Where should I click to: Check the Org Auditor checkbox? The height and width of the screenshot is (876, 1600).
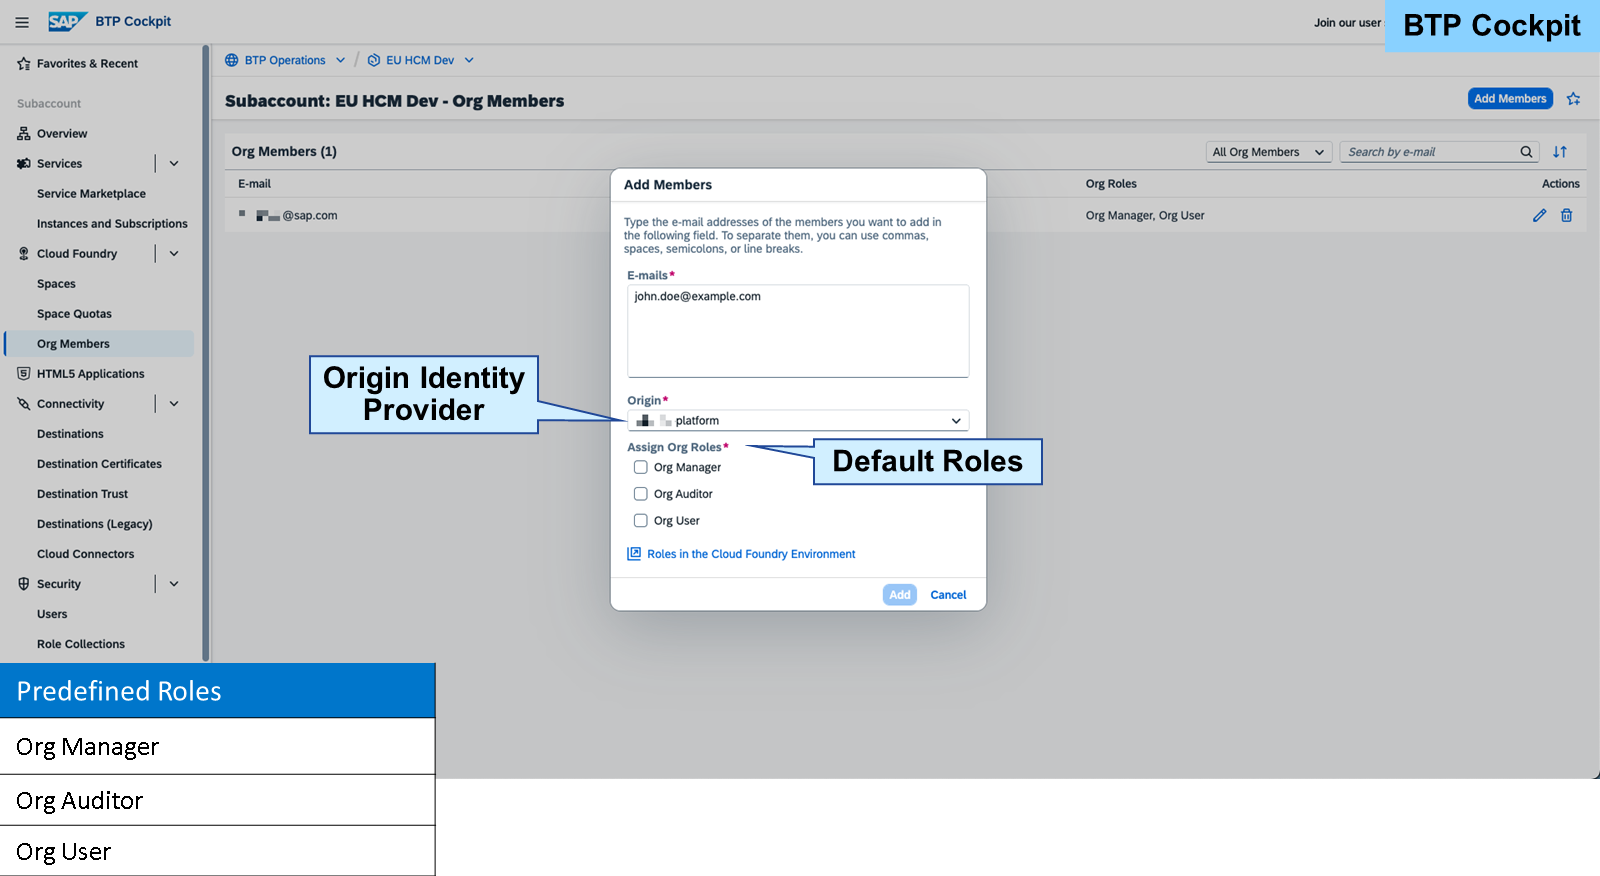[x=641, y=494]
